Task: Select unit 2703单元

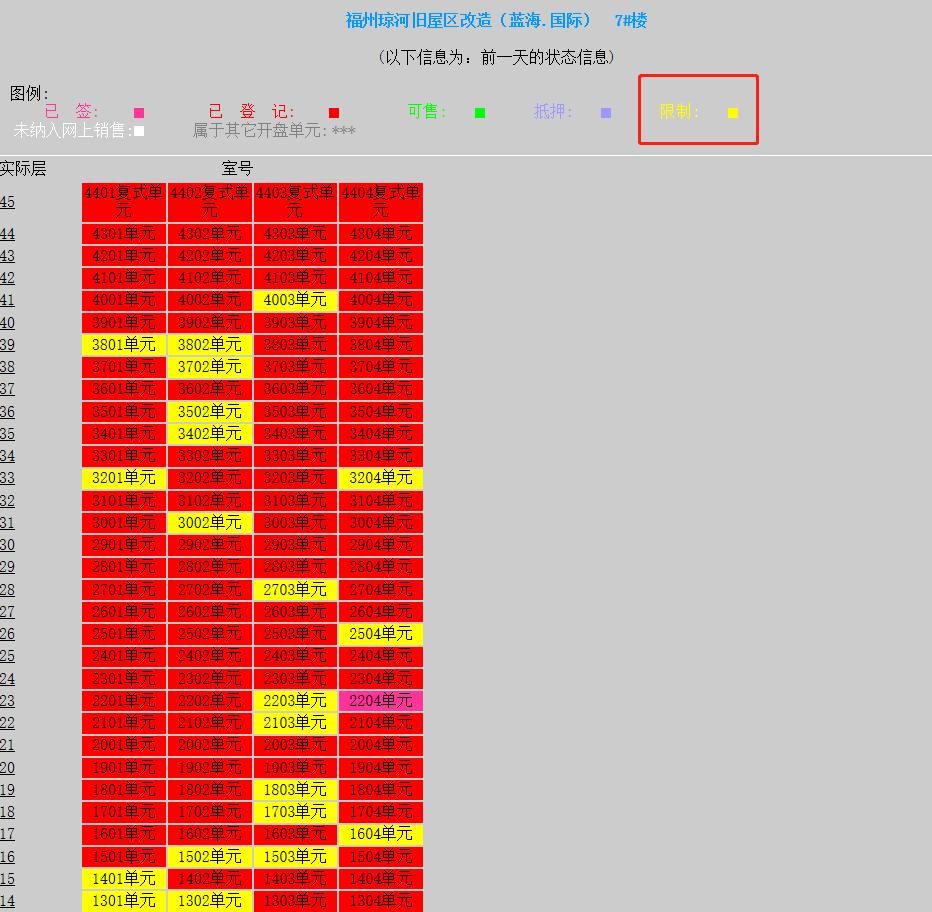Action: 294,589
